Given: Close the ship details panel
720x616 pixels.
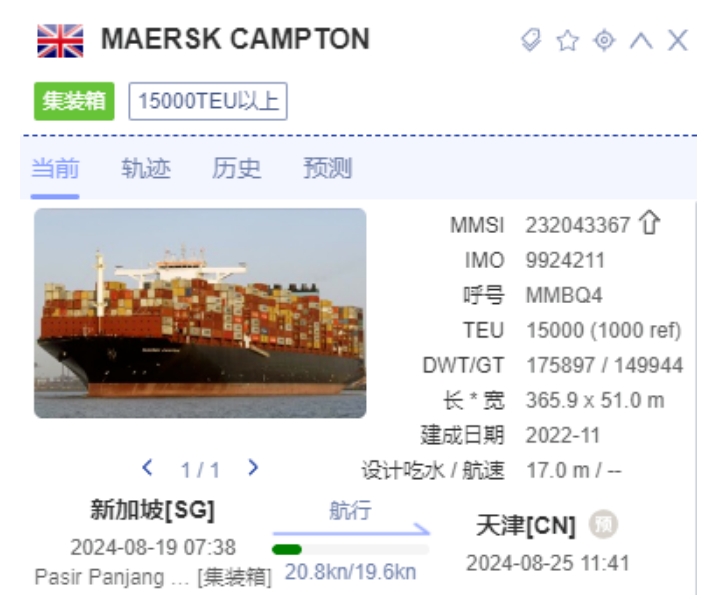Looking at the screenshot, I should click(x=678, y=40).
